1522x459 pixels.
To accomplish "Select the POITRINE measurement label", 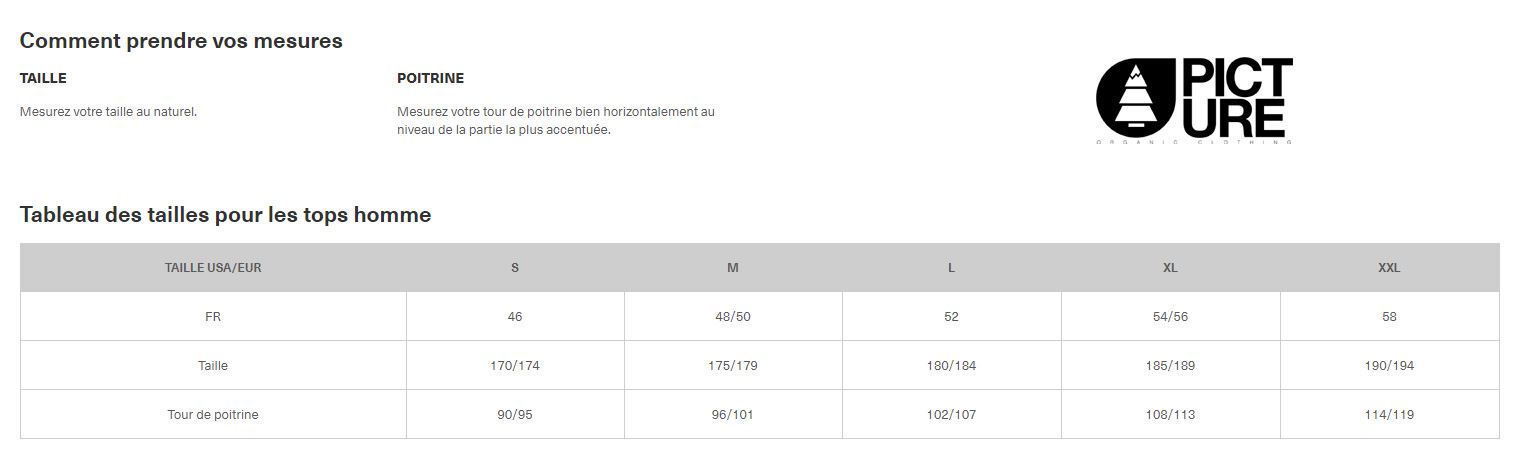I will coord(430,78).
